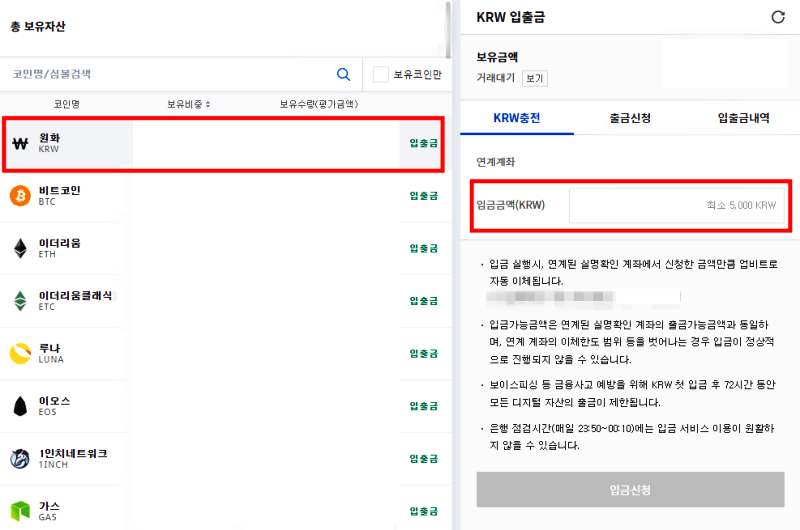The height and width of the screenshot is (530, 800).
Task: Click the gray 입금신청 button
Action: click(630, 490)
